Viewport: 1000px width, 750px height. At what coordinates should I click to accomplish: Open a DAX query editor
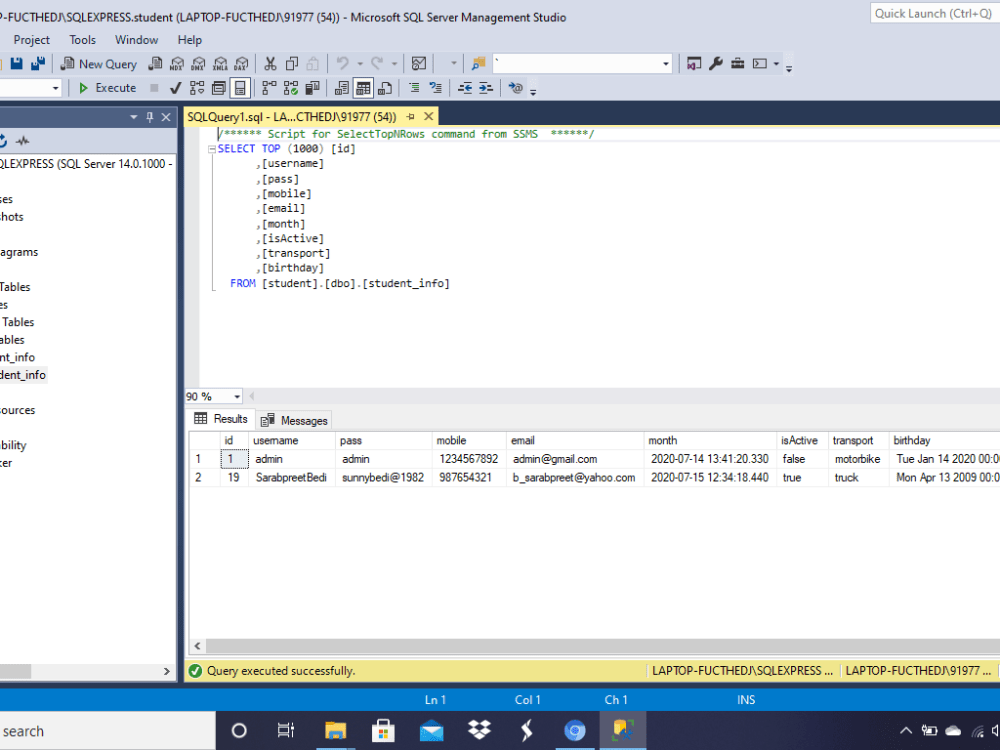[241, 63]
